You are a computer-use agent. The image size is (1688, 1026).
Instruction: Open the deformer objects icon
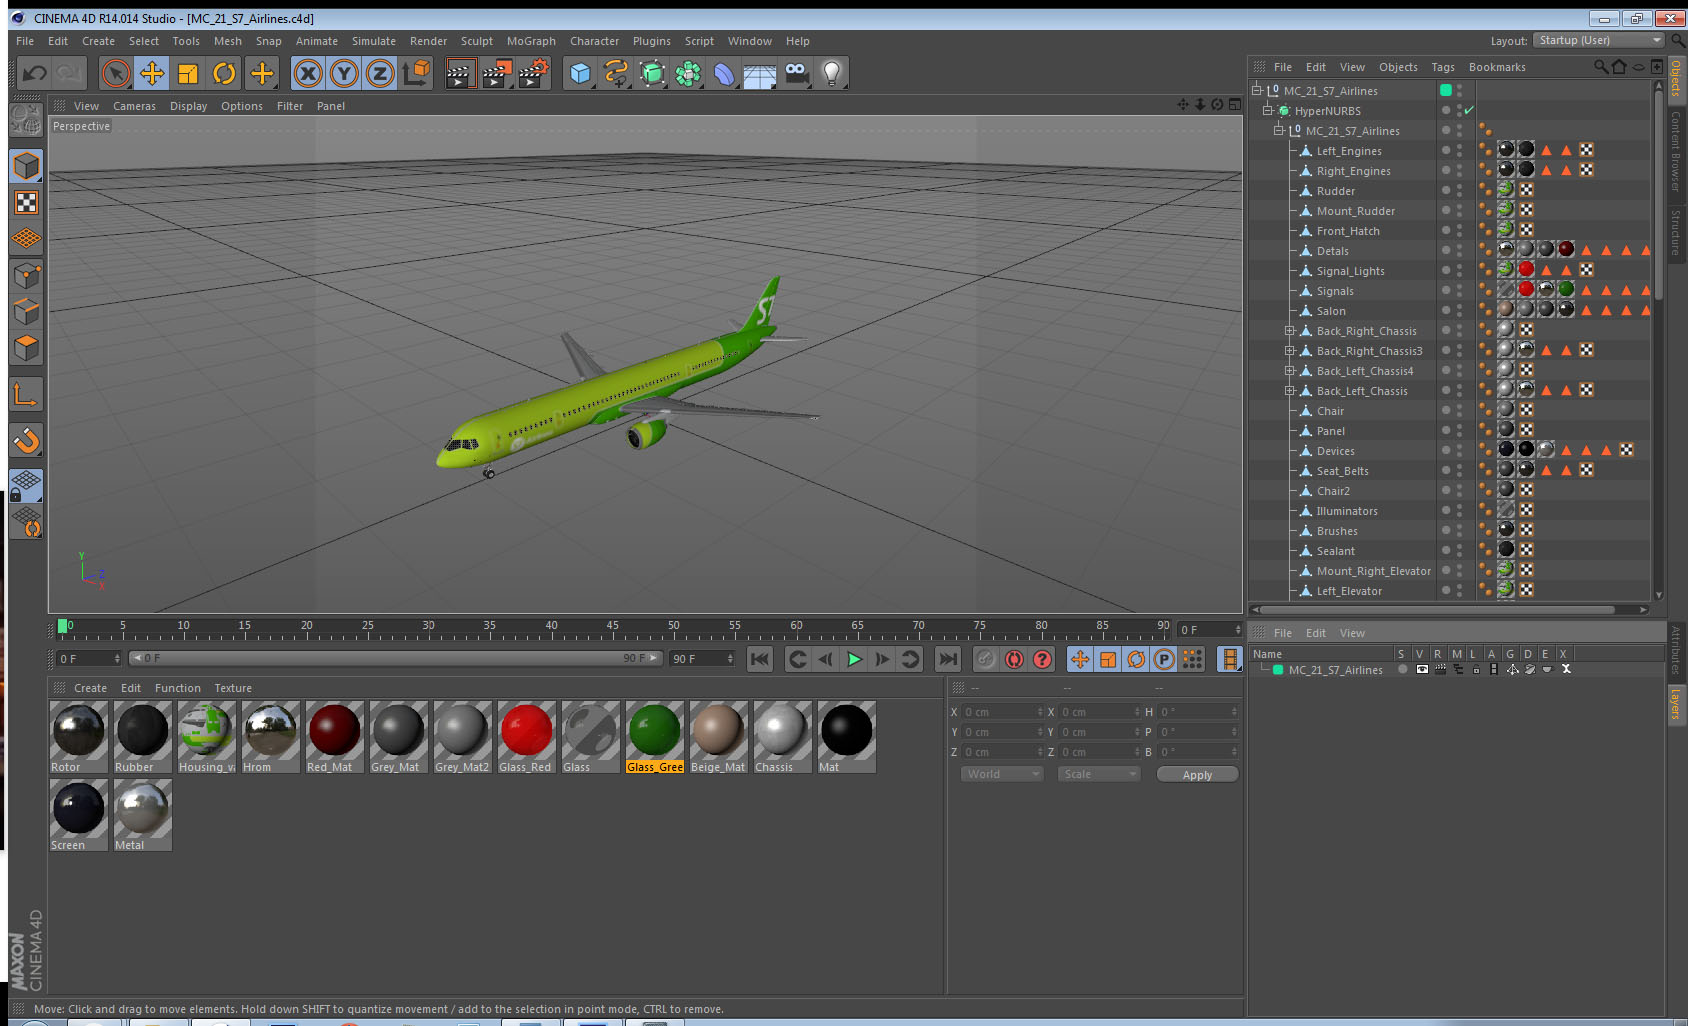[724, 73]
